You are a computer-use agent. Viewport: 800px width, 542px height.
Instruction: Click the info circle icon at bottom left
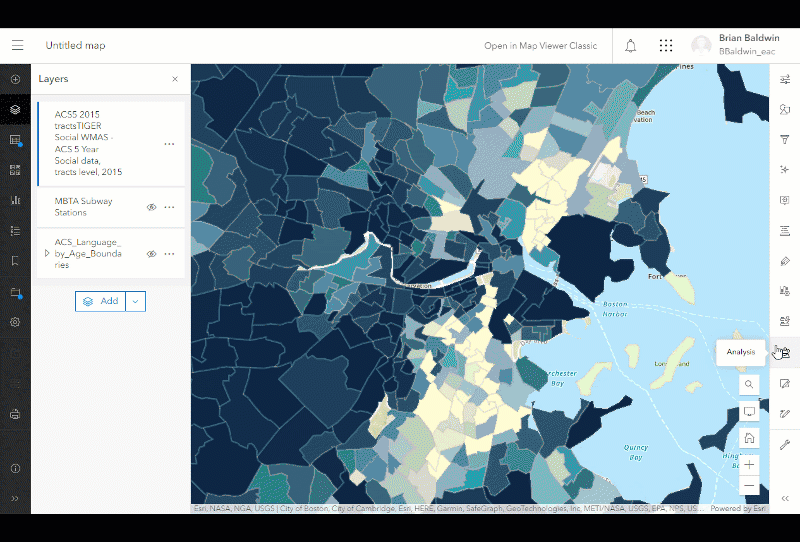[x=15, y=469]
